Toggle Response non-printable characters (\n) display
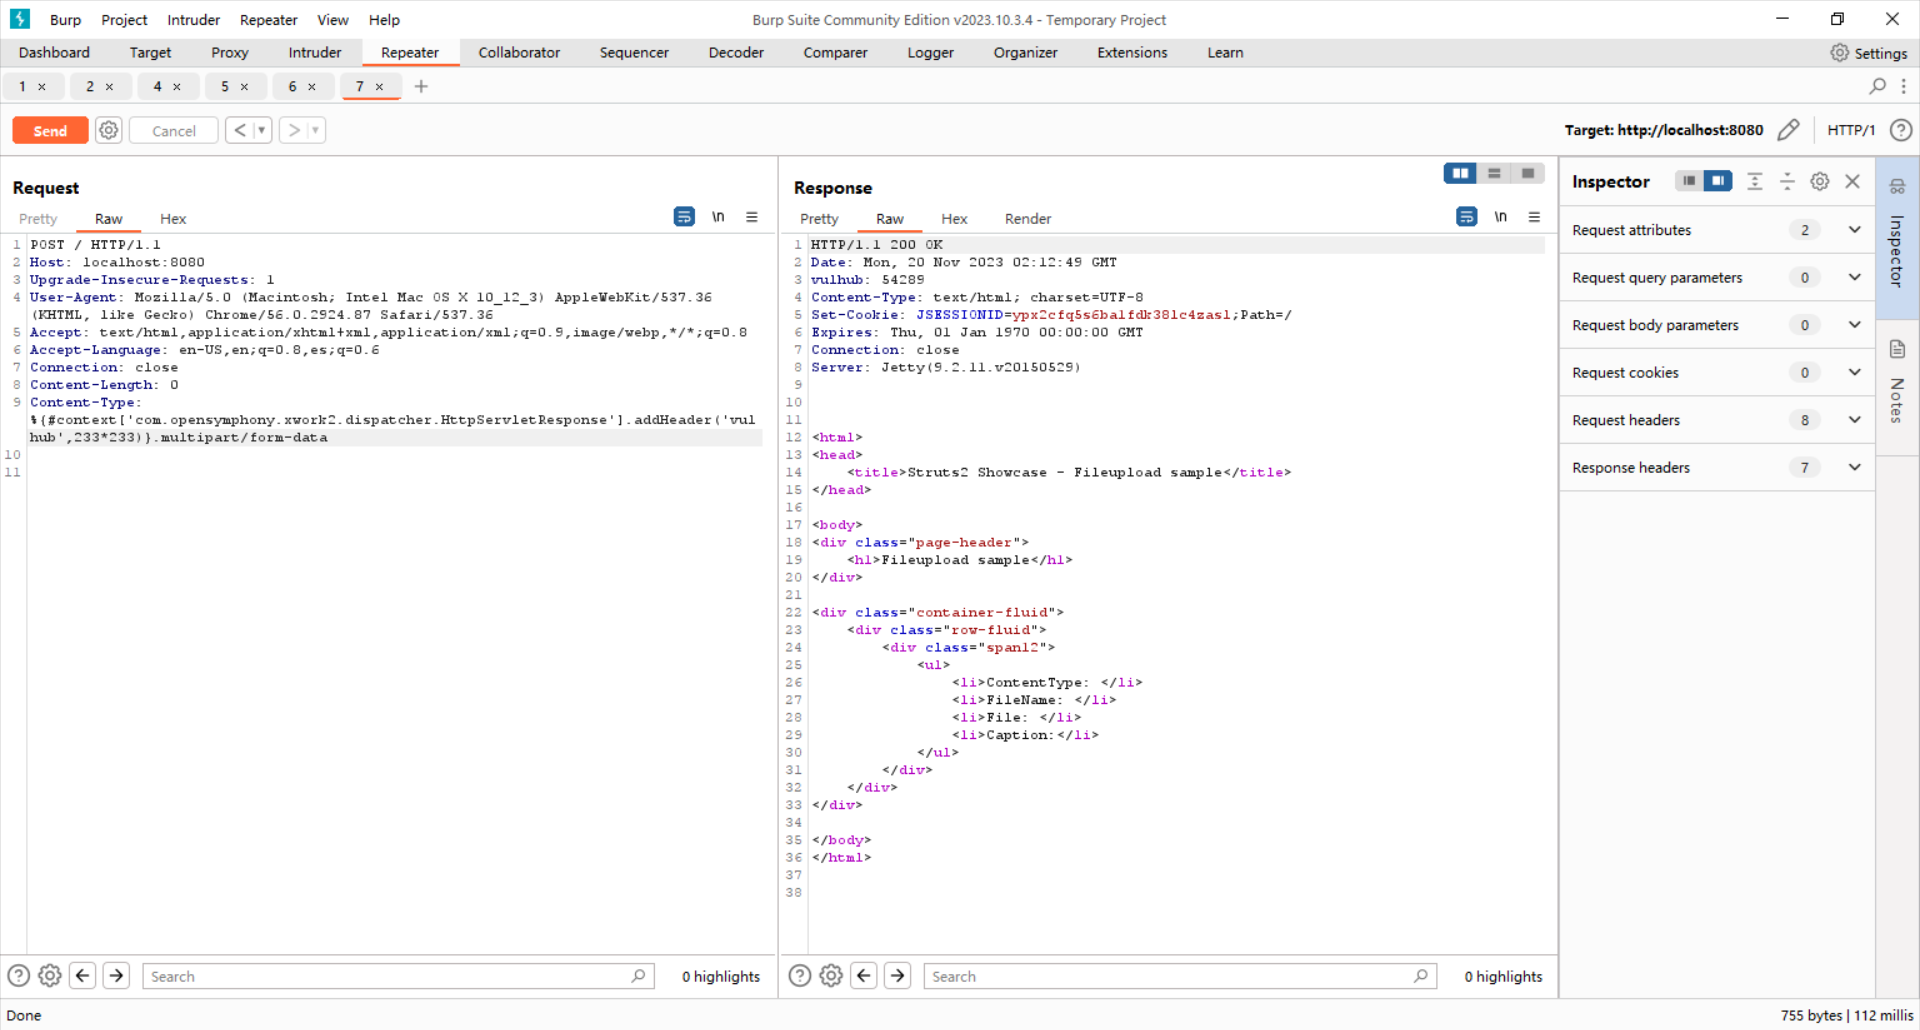Screen dimensions: 1920x1030 [x=1500, y=217]
